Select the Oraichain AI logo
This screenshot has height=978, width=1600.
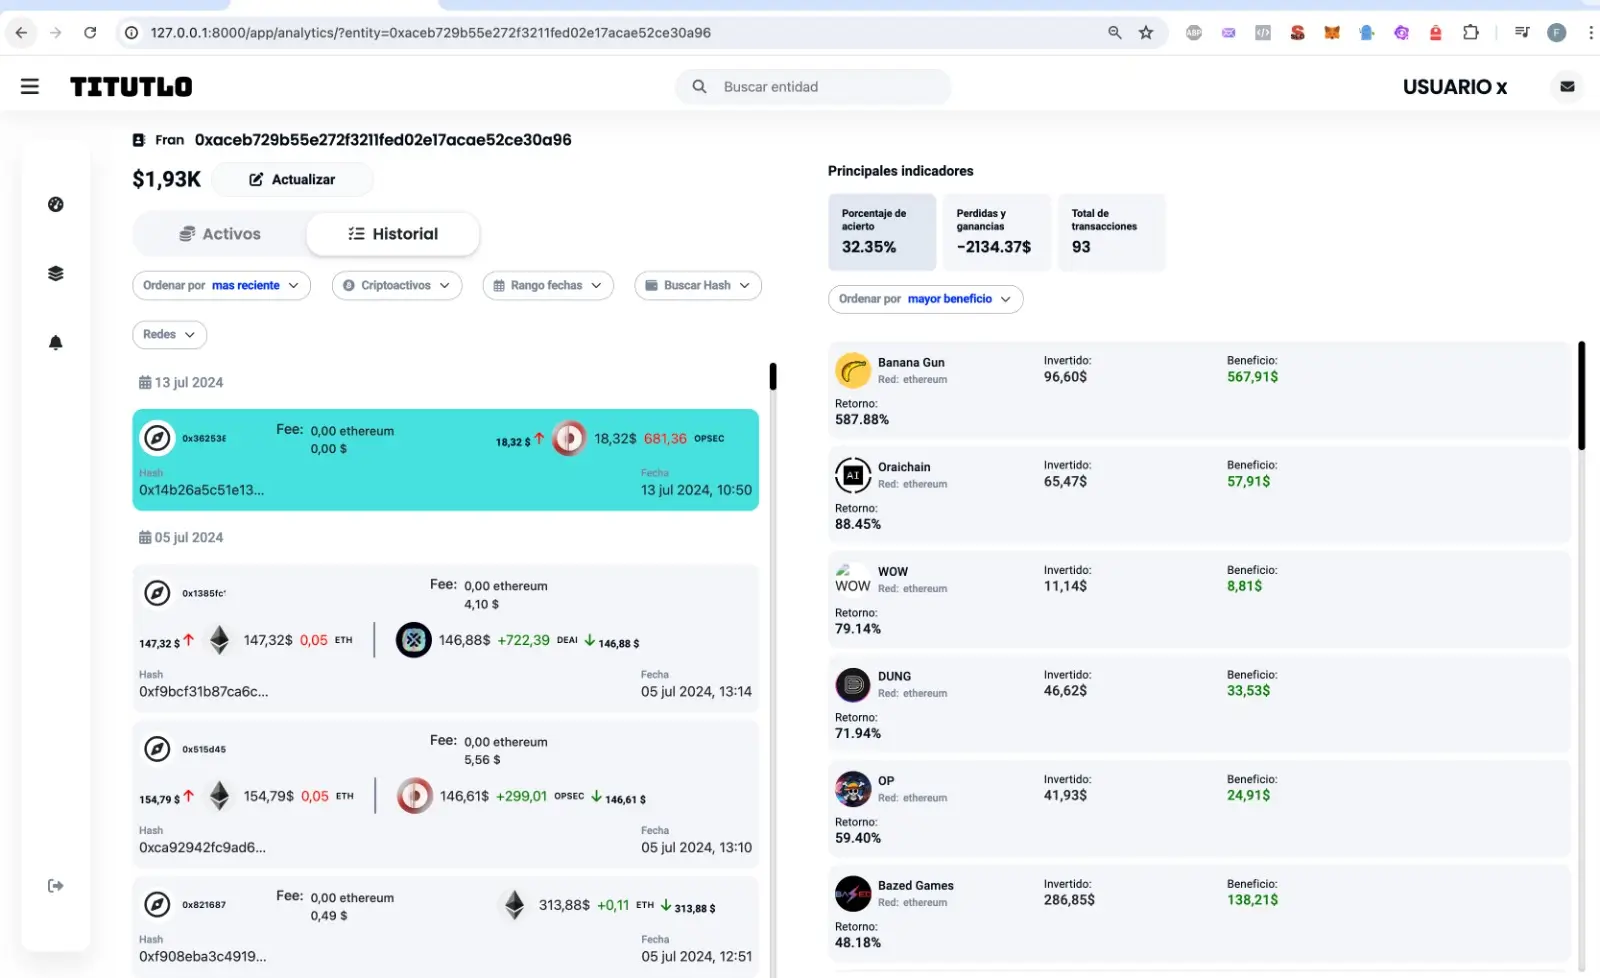coord(852,475)
